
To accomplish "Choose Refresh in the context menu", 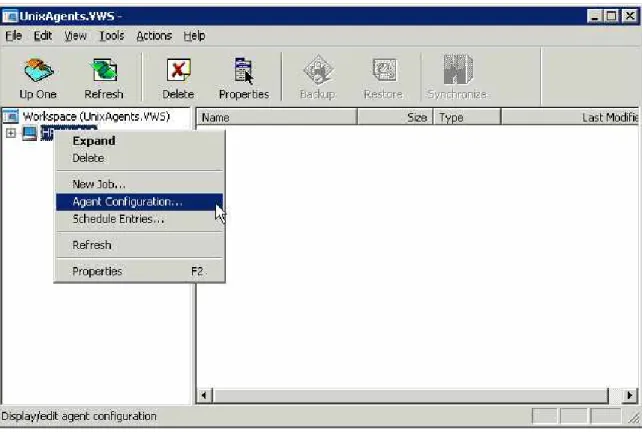I will click(x=139, y=245).
